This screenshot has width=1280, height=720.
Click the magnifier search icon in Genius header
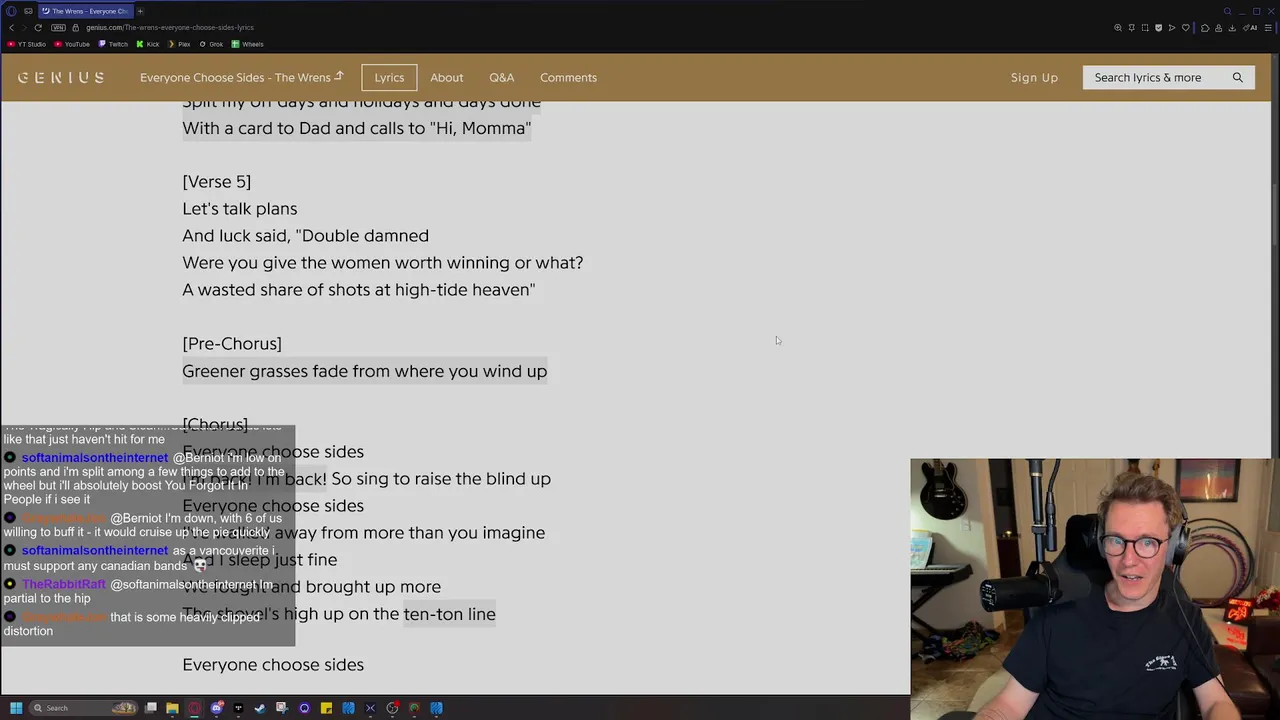coord(1238,77)
